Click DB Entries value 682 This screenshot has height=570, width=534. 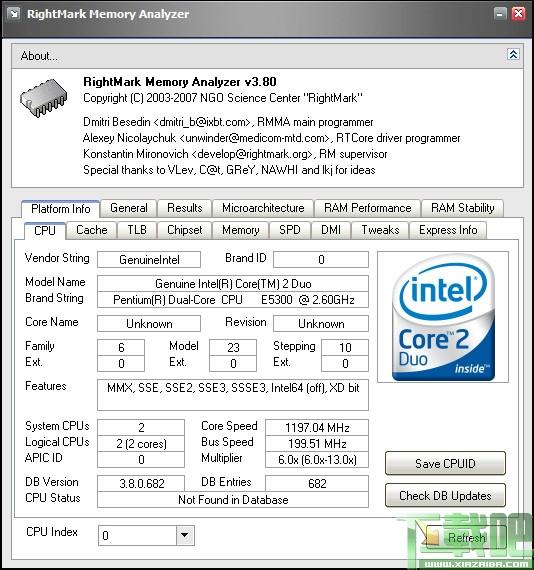tap(317, 483)
